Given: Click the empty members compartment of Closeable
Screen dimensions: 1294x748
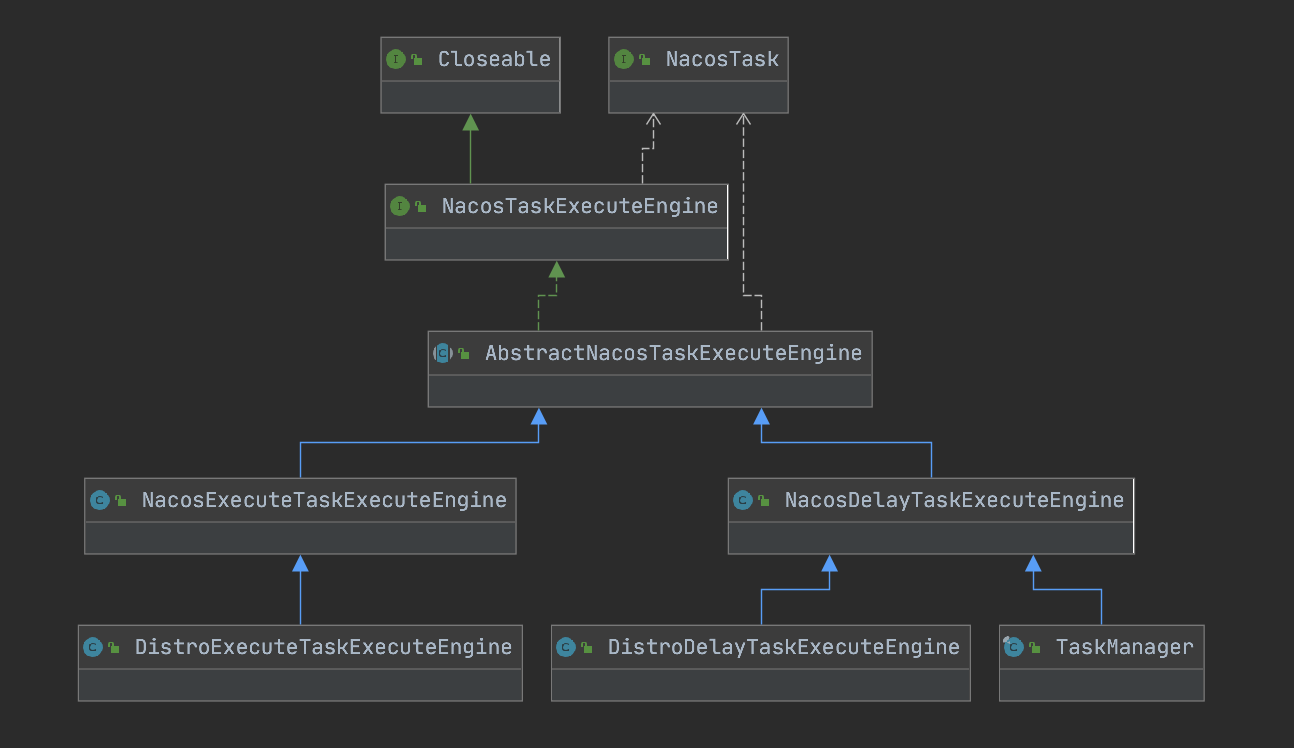Looking at the screenshot, I should 470,97.
